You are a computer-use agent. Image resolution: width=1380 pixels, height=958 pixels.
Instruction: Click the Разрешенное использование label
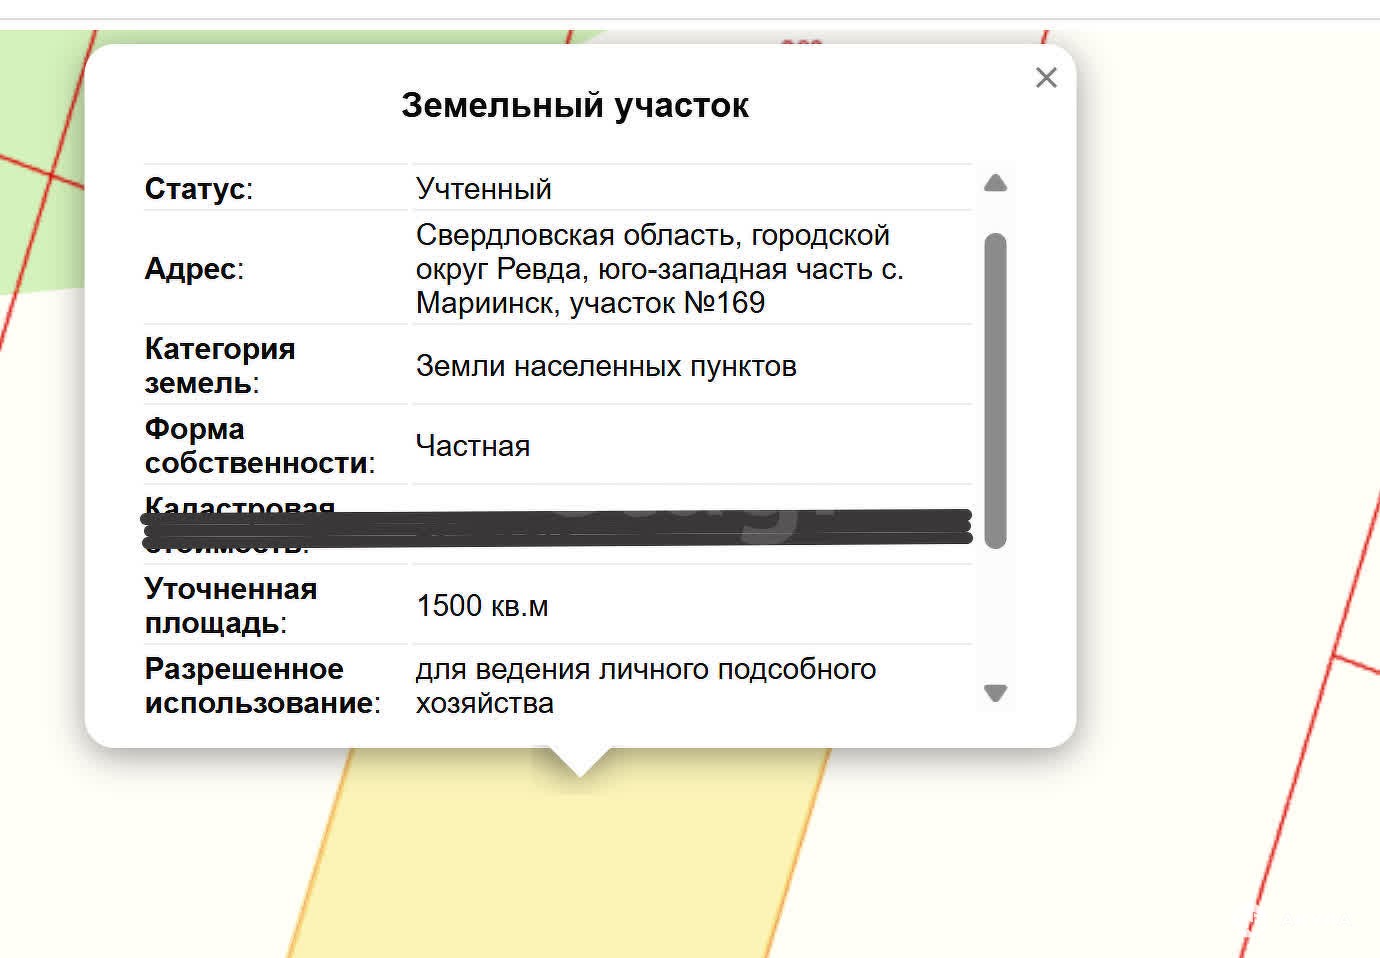(x=262, y=686)
